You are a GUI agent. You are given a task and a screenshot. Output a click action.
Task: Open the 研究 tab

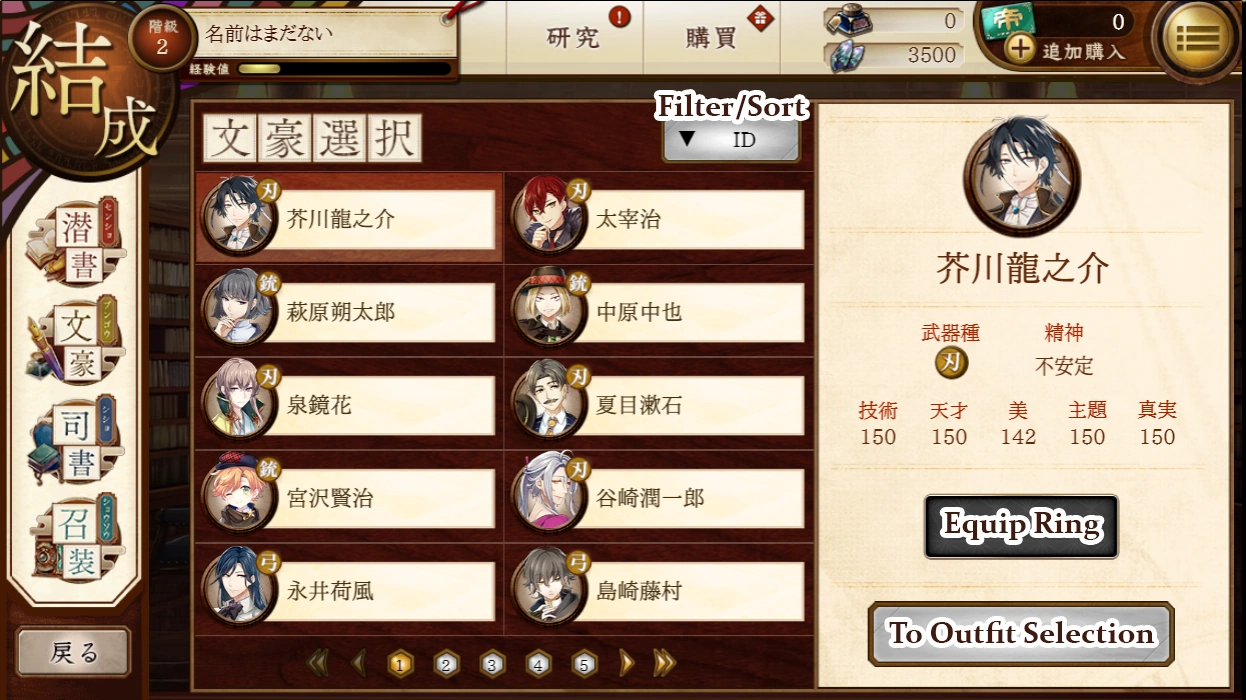click(x=575, y=37)
